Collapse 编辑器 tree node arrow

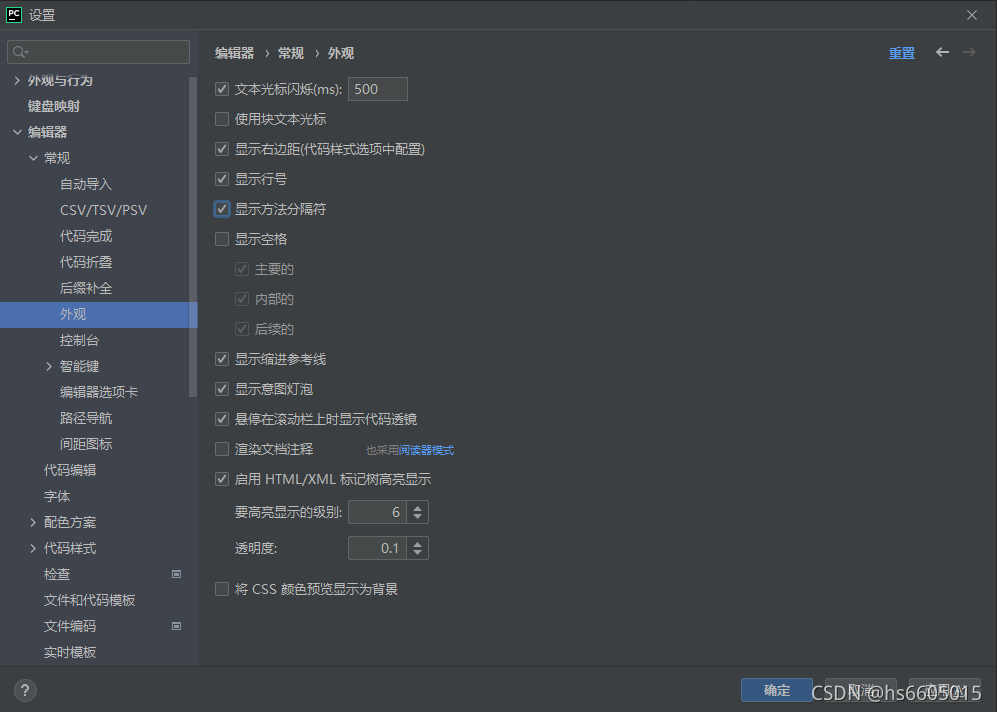[x=17, y=132]
